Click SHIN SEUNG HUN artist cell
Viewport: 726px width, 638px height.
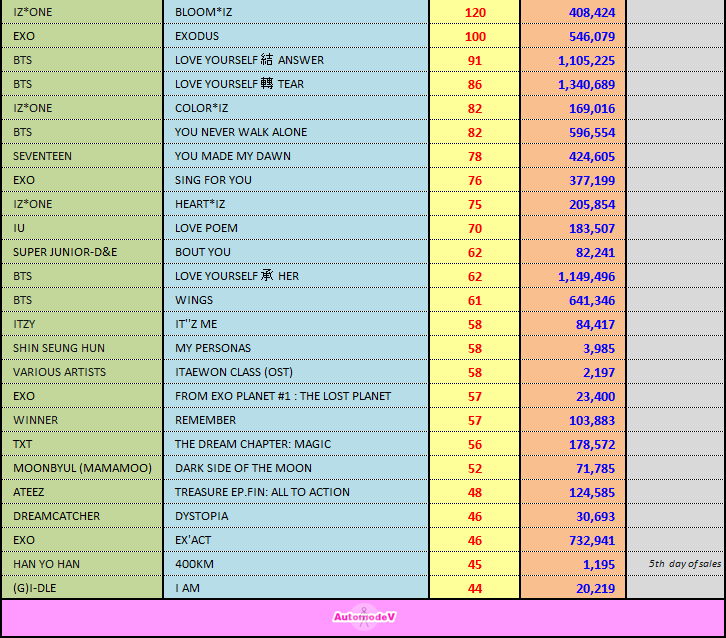(x=82, y=348)
